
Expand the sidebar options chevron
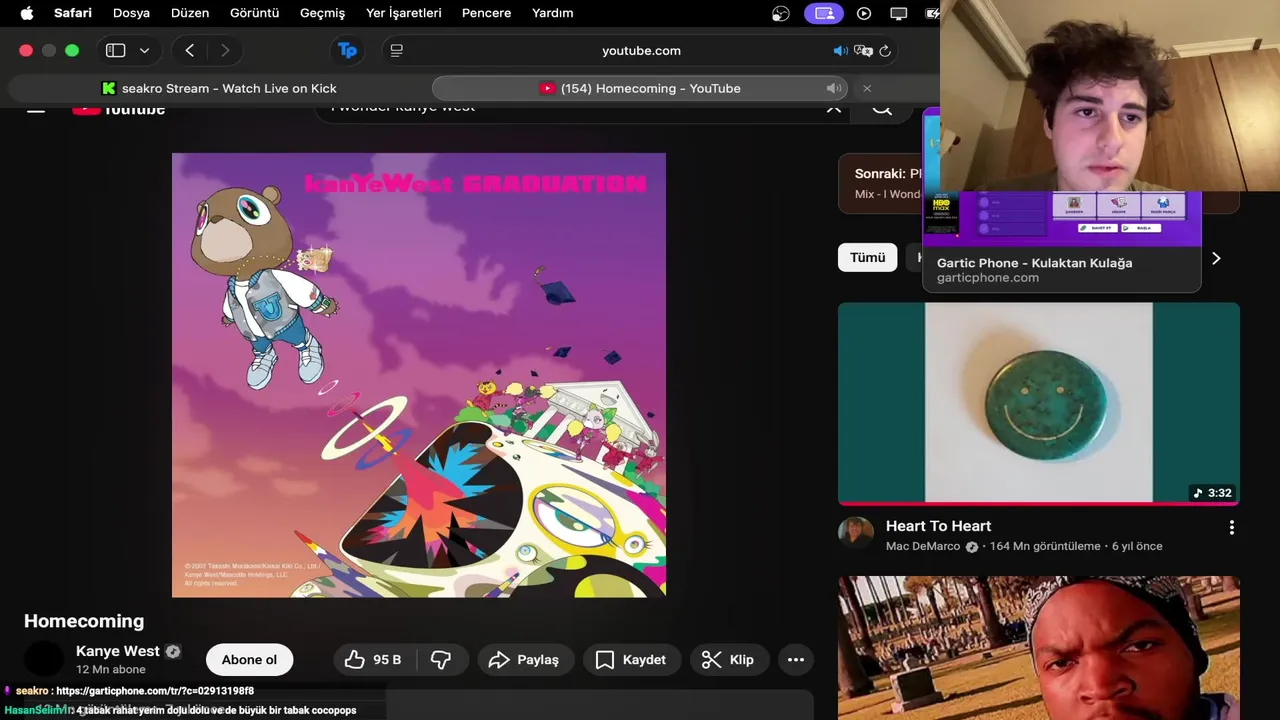(144, 50)
